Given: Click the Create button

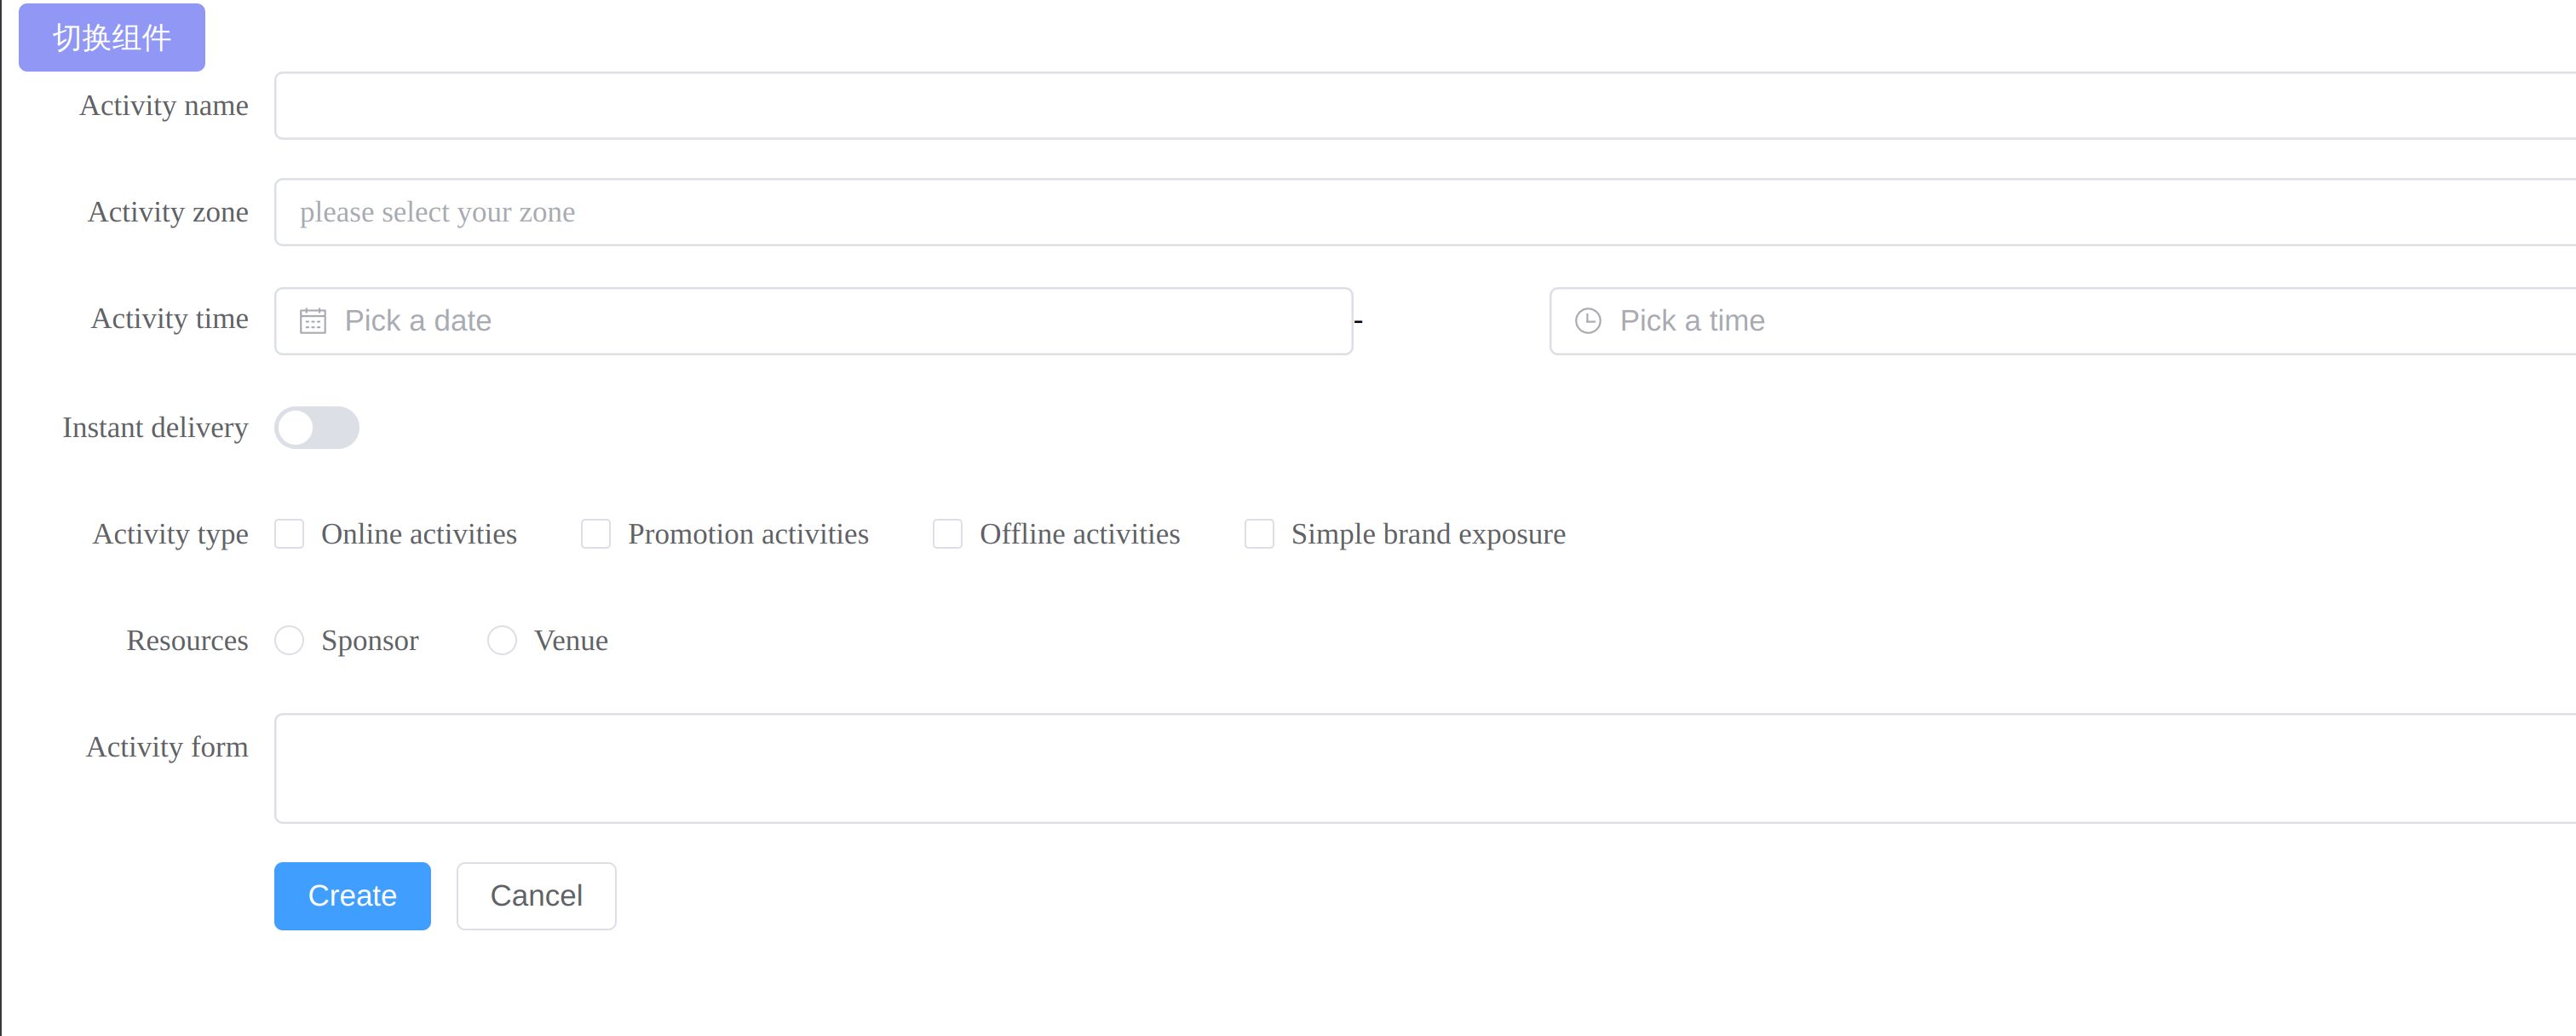Looking at the screenshot, I should [x=352, y=896].
